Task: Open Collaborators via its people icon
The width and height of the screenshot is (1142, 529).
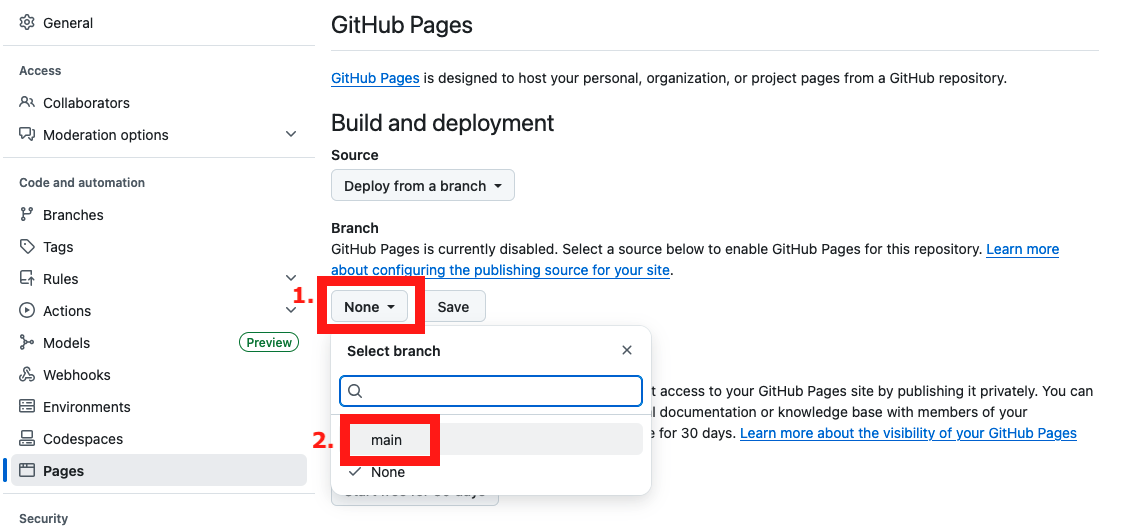Action: 27,103
